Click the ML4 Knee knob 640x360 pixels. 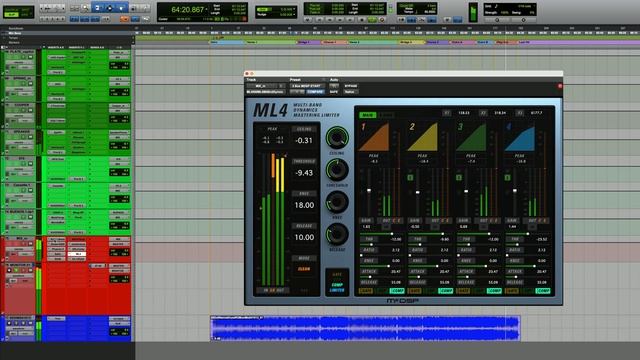(337, 202)
